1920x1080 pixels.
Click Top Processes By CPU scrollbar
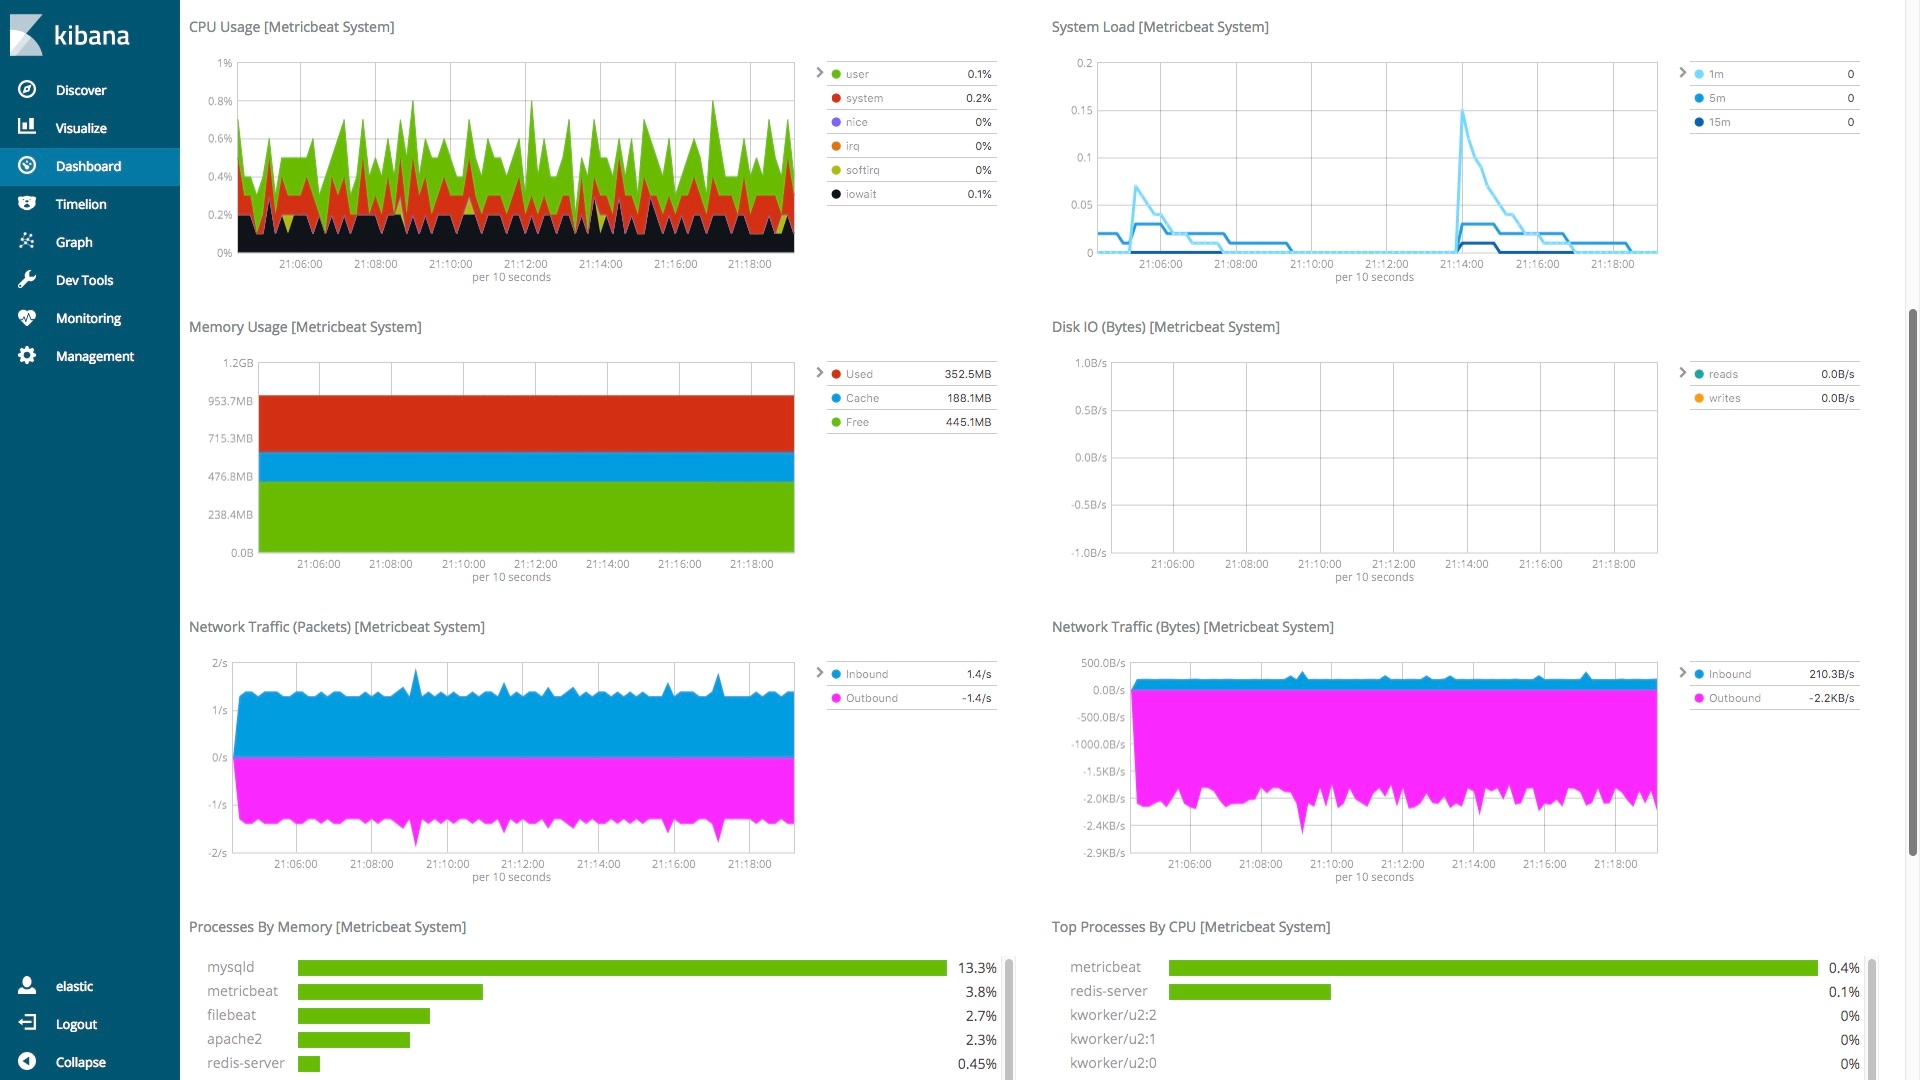click(1871, 1018)
